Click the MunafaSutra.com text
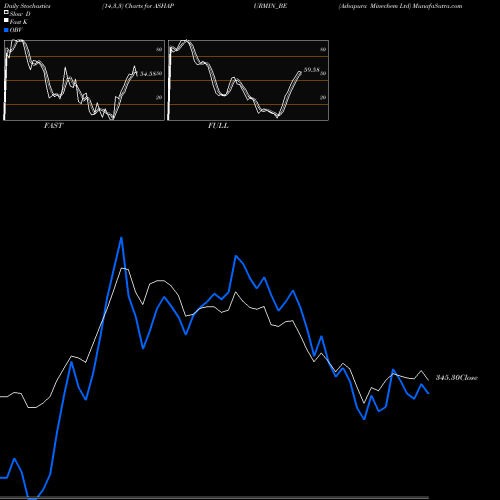The width and height of the screenshot is (500, 500). [437, 6]
